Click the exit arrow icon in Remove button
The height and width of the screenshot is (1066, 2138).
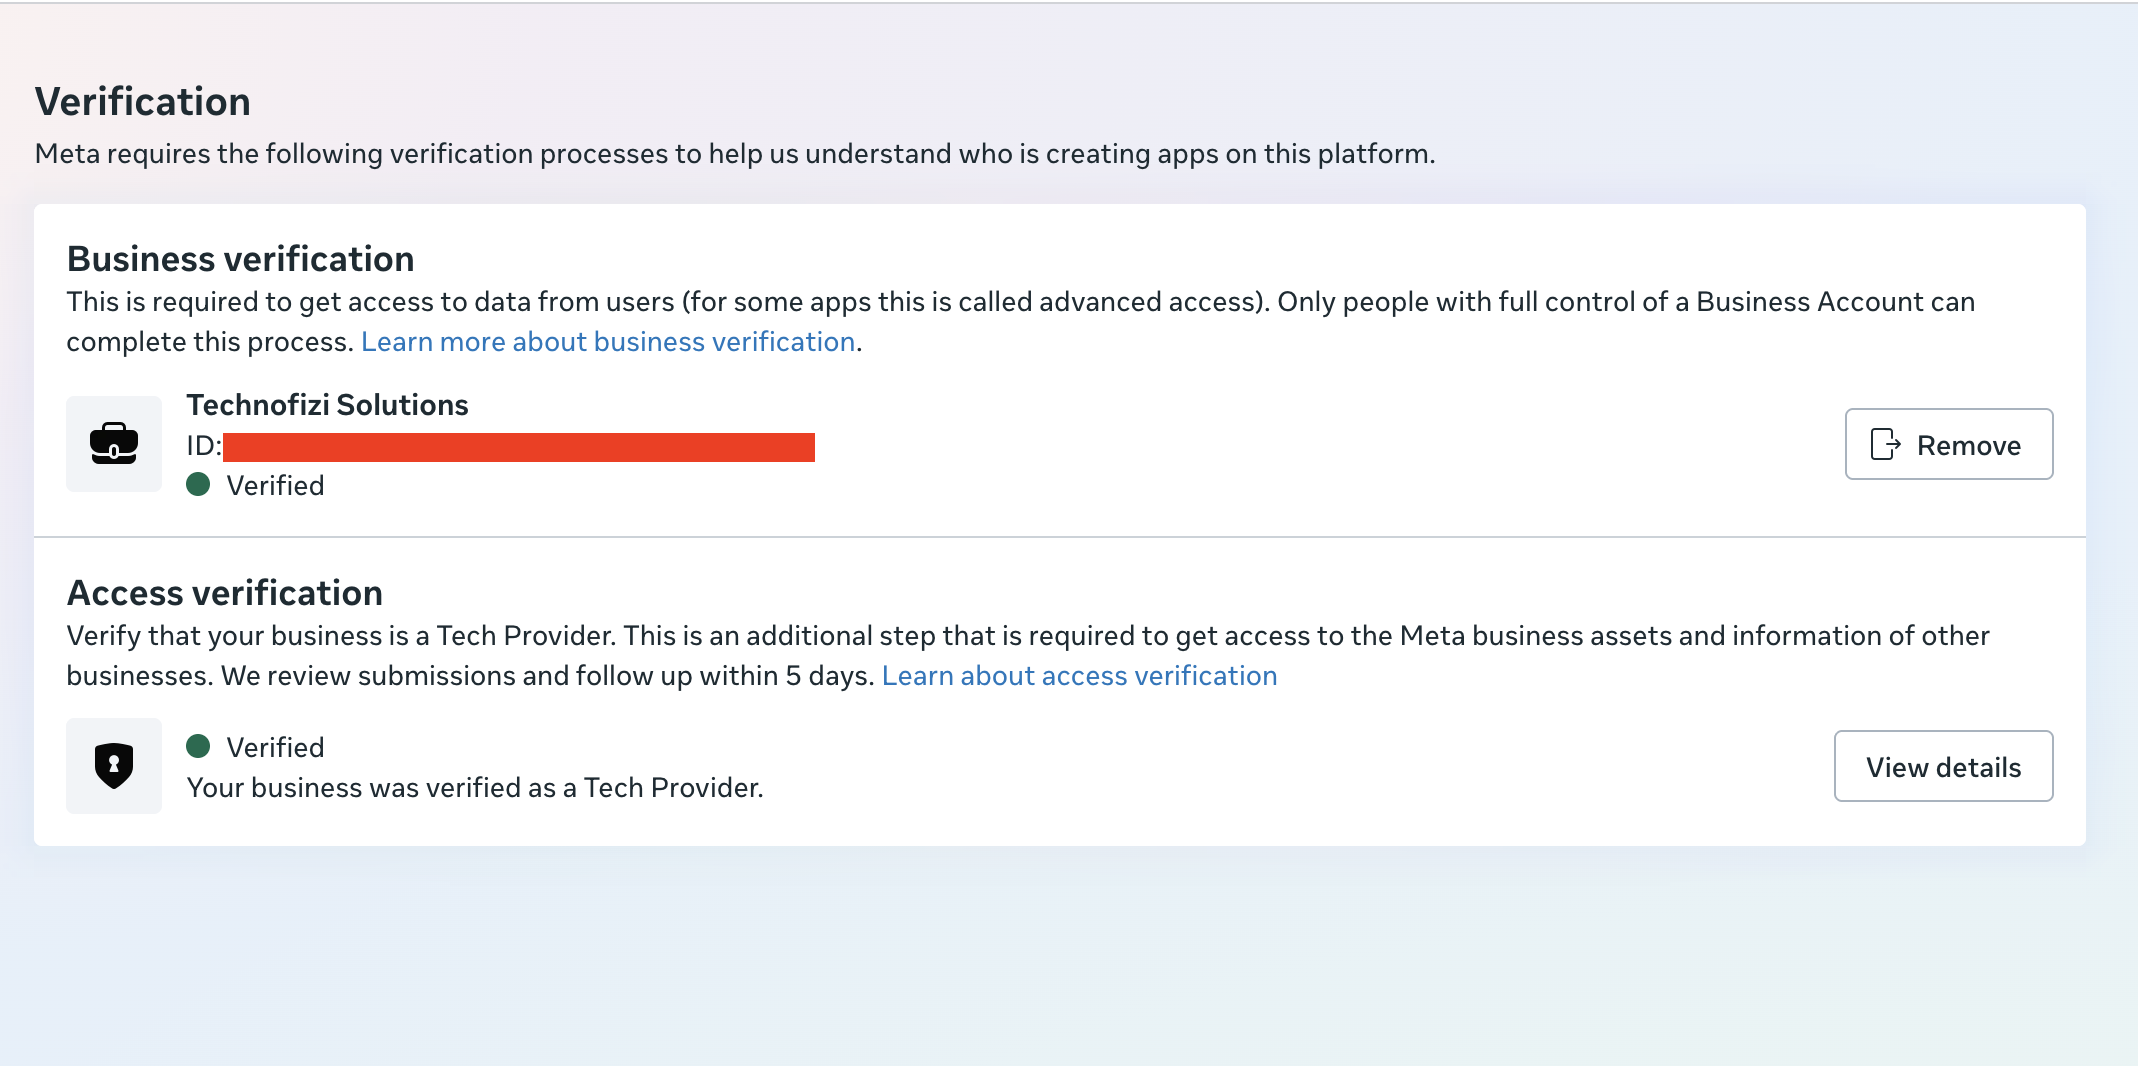click(x=1885, y=444)
